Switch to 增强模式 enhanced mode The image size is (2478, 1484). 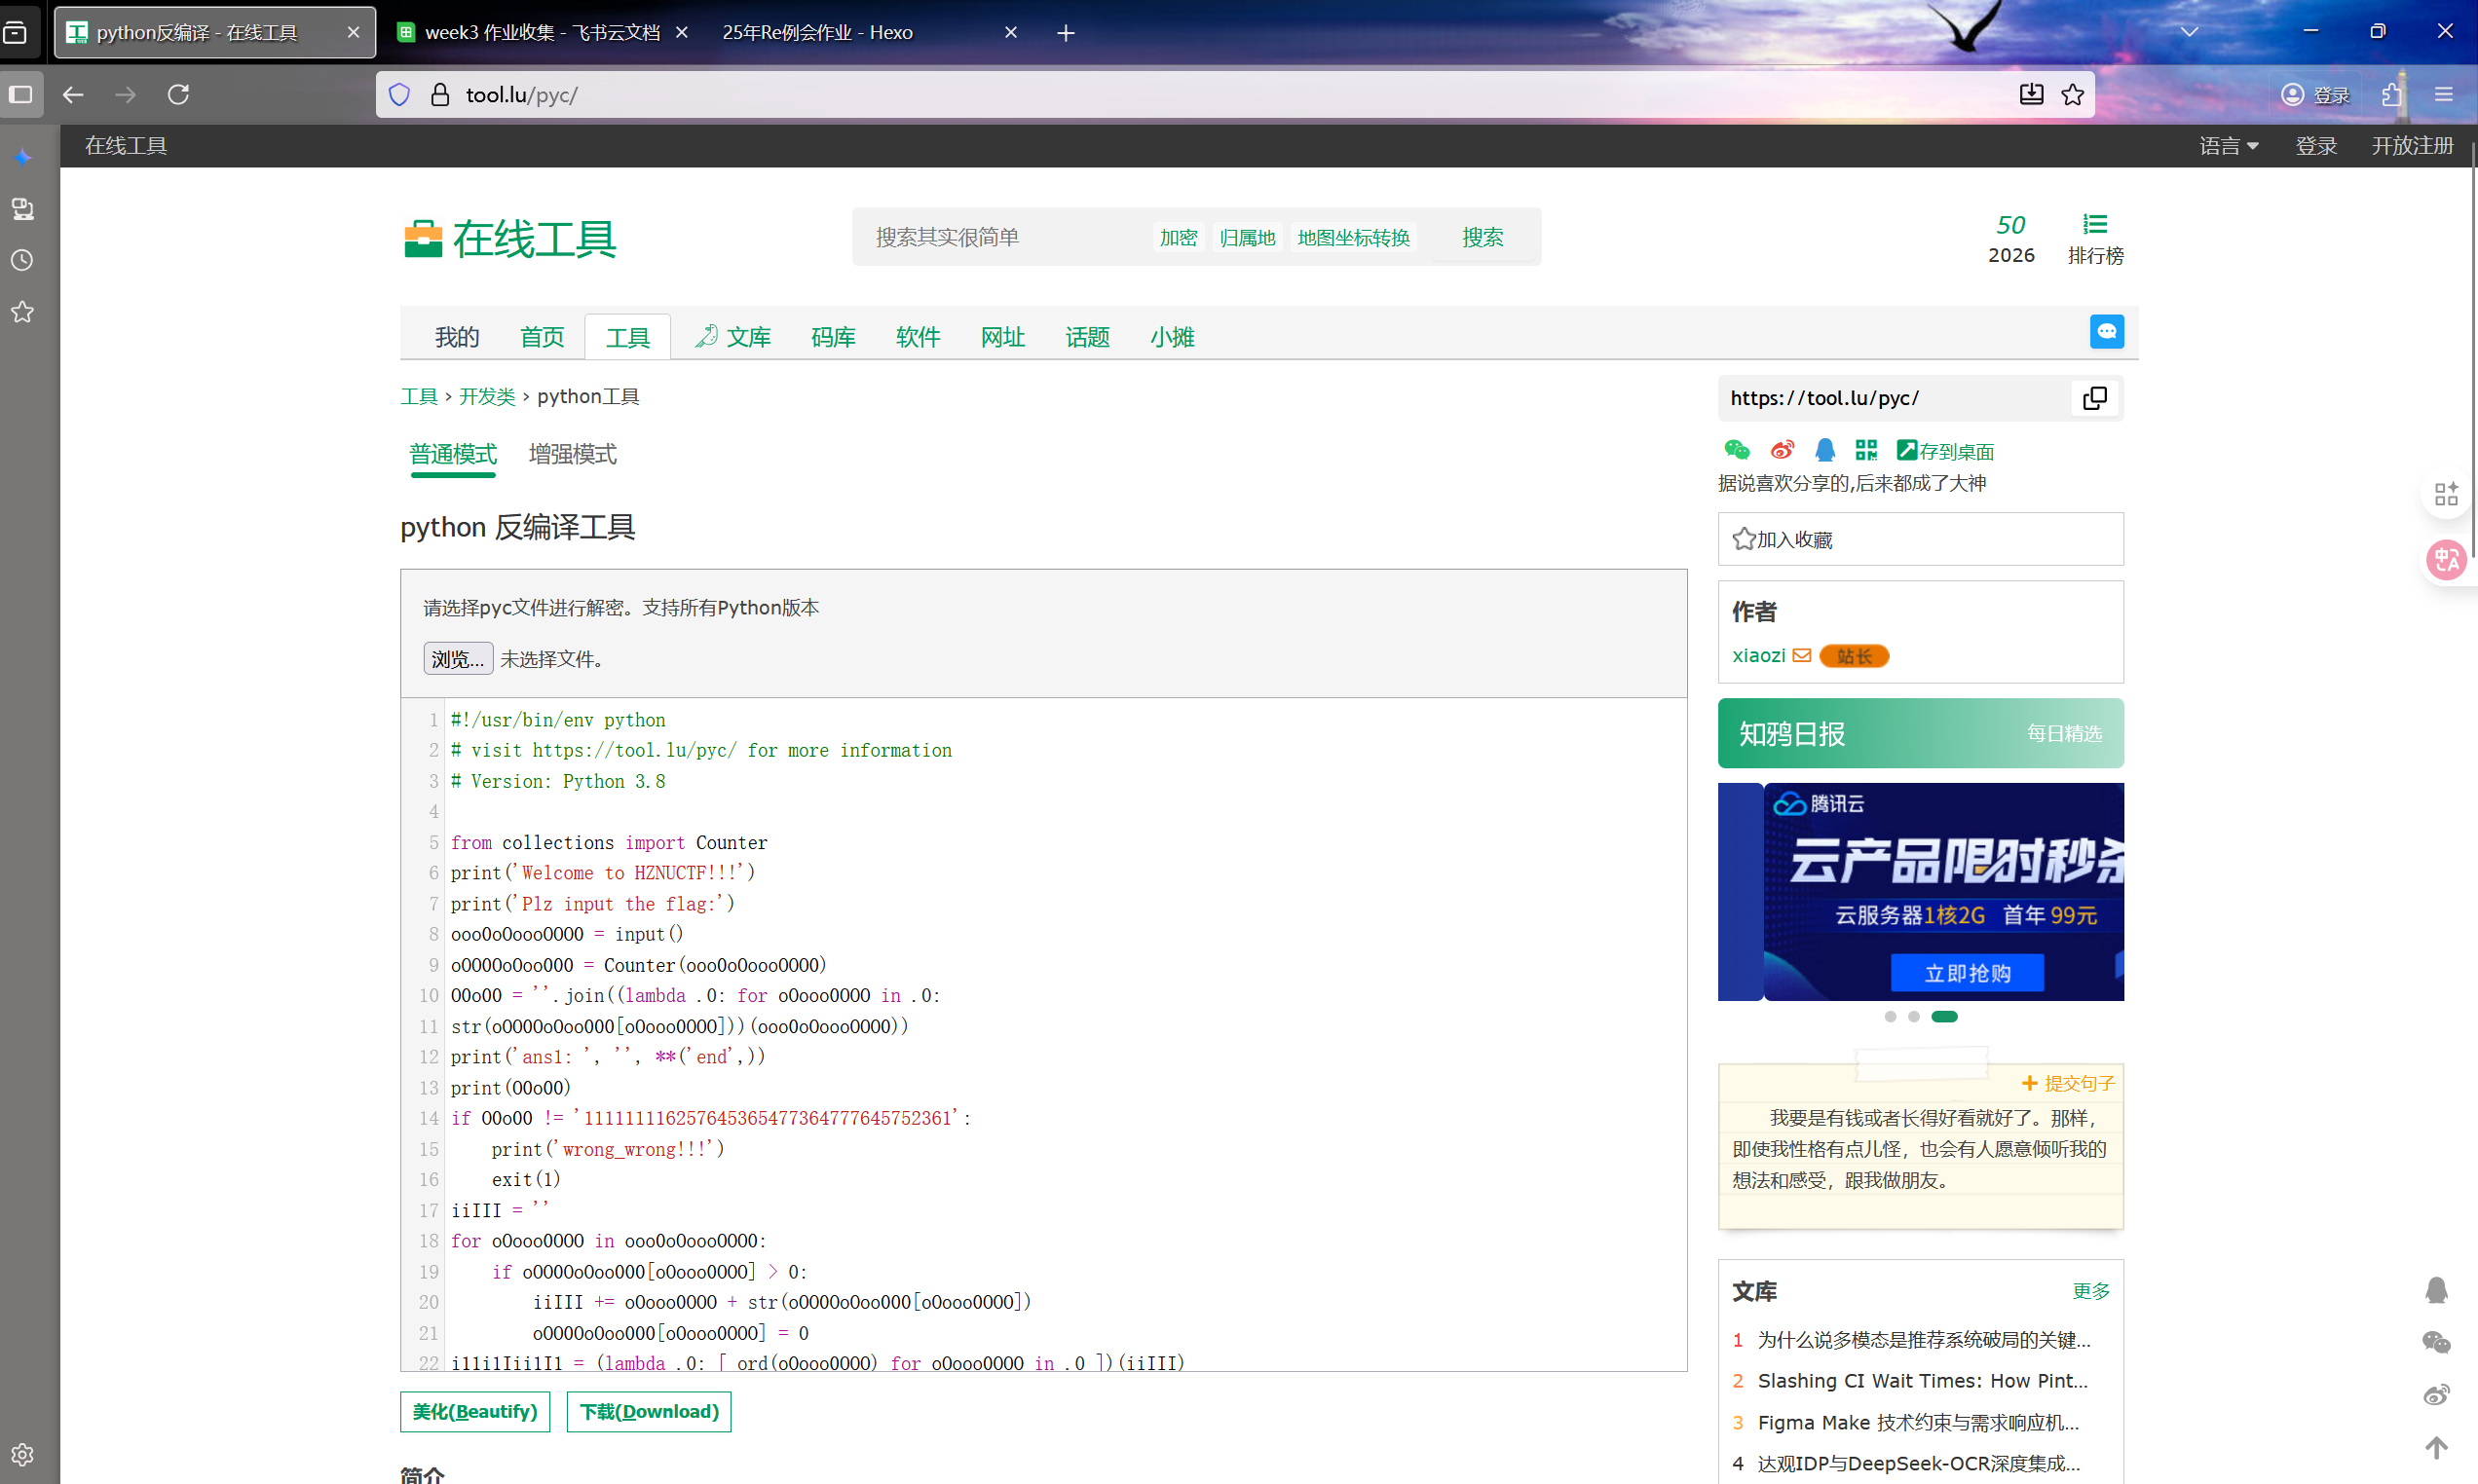572,454
